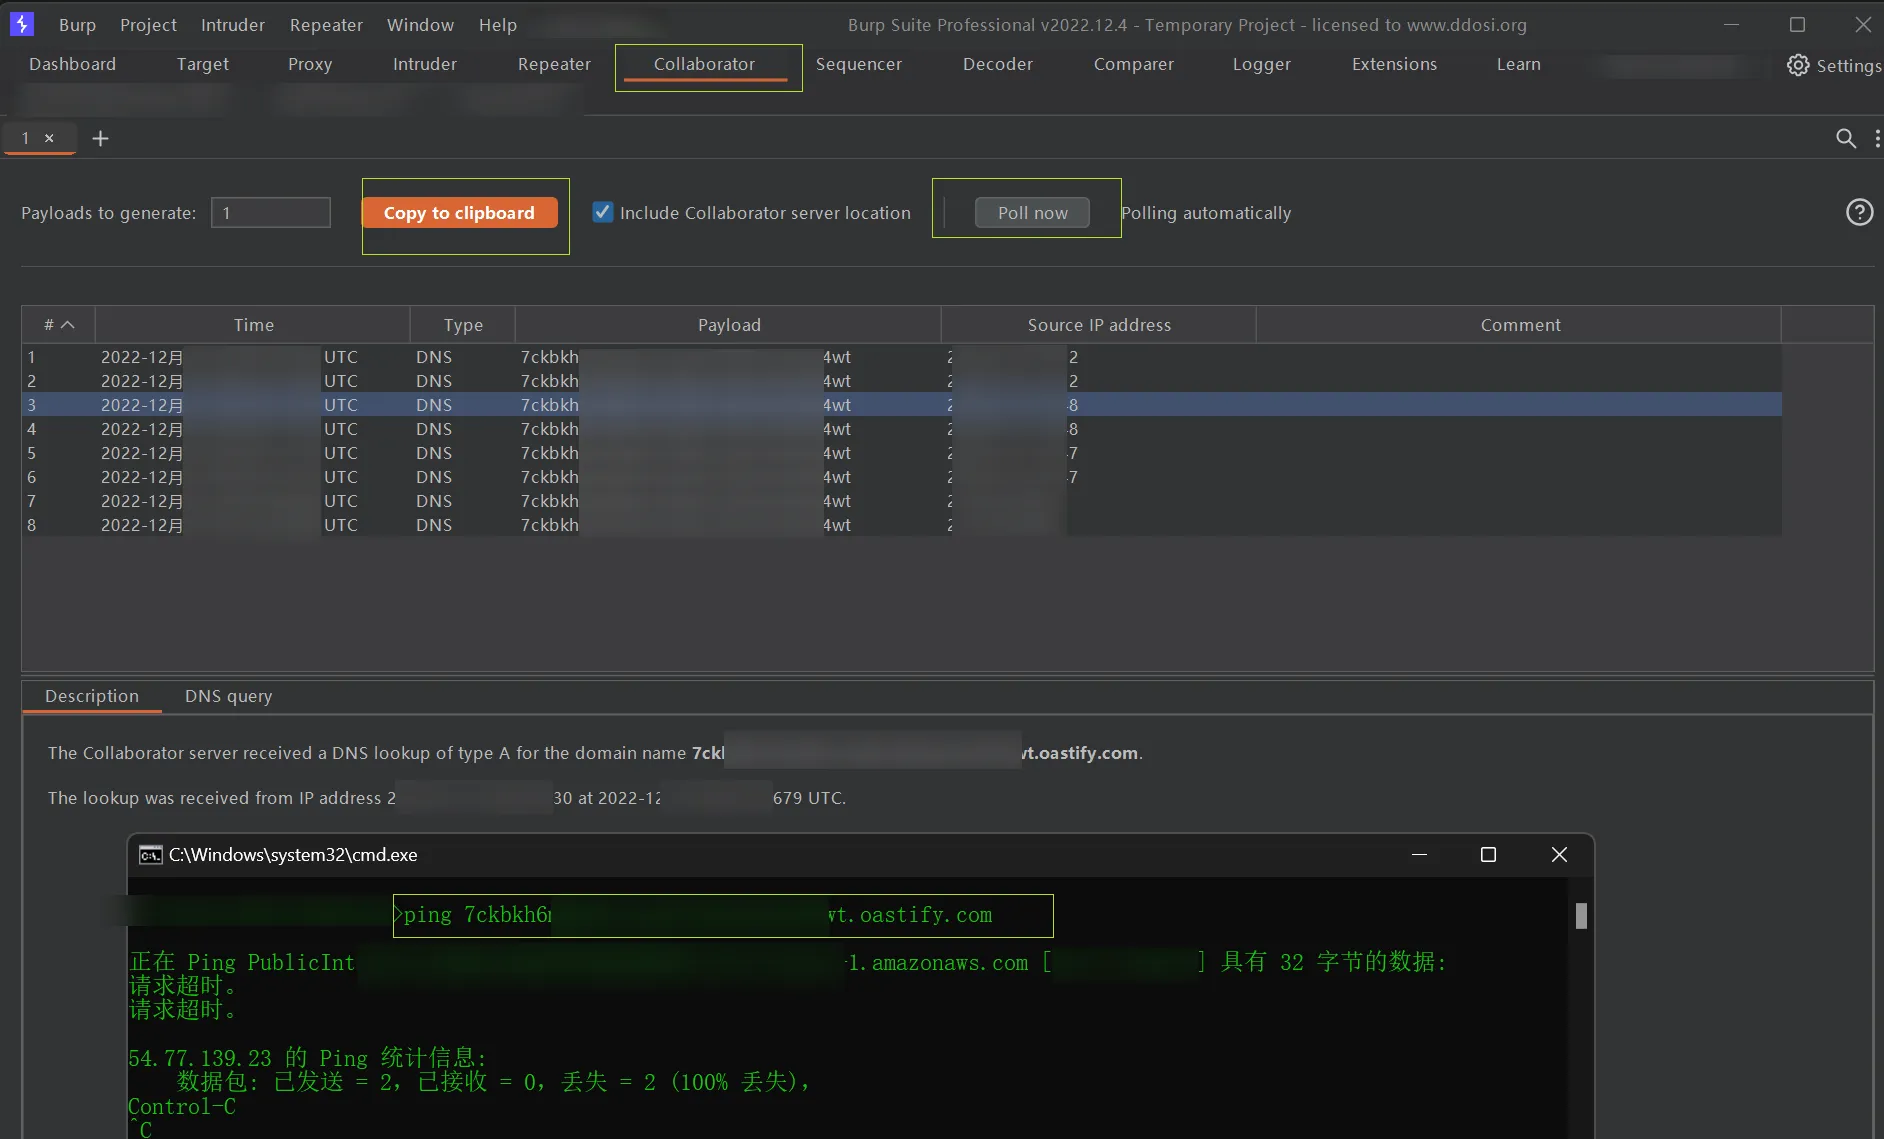Sort interactions by Time column
This screenshot has width=1884, height=1139.
pos(253,325)
